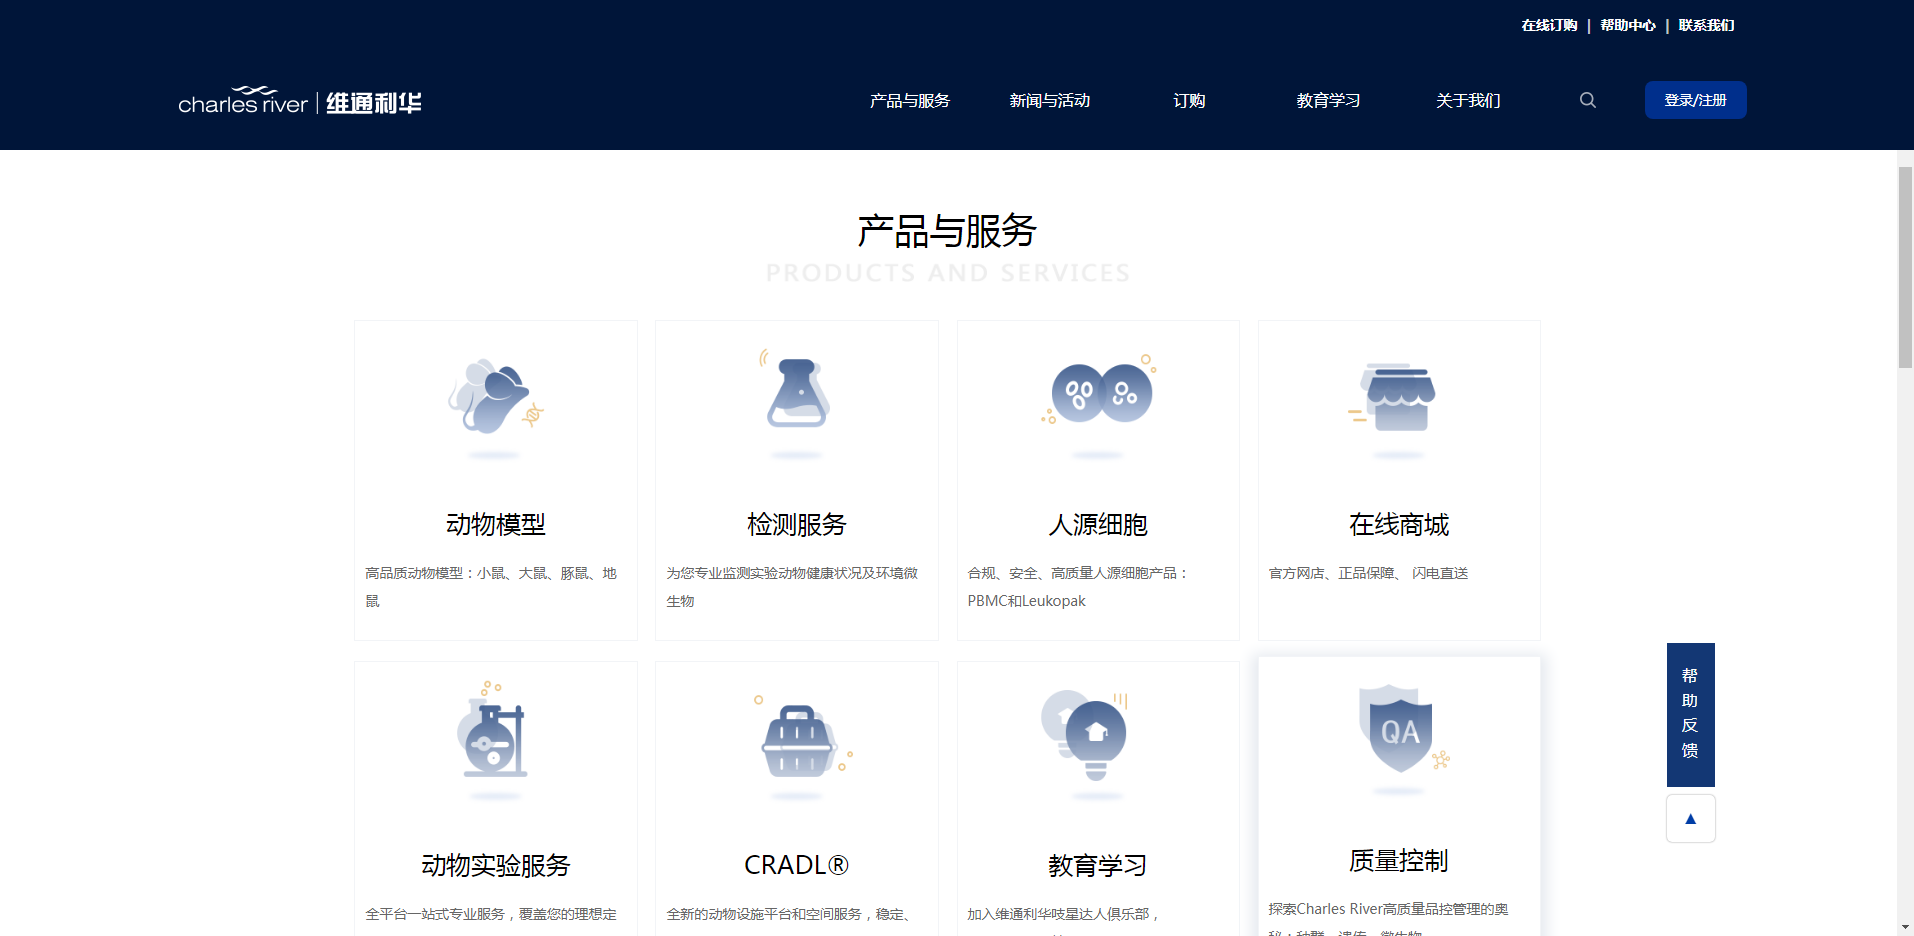Open the 帮助反馈 side panel button
The width and height of the screenshot is (1914, 936).
point(1691,714)
